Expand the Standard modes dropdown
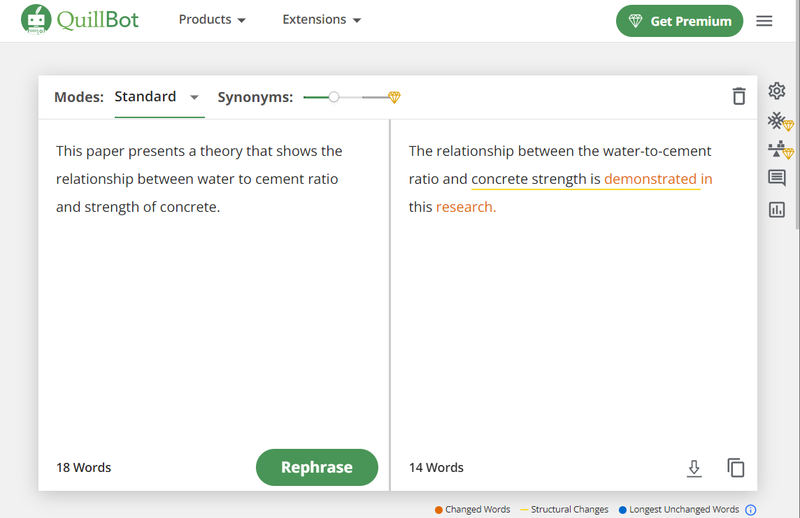The height and width of the screenshot is (518, 800). pyautogui.click(x=157, y=97)
